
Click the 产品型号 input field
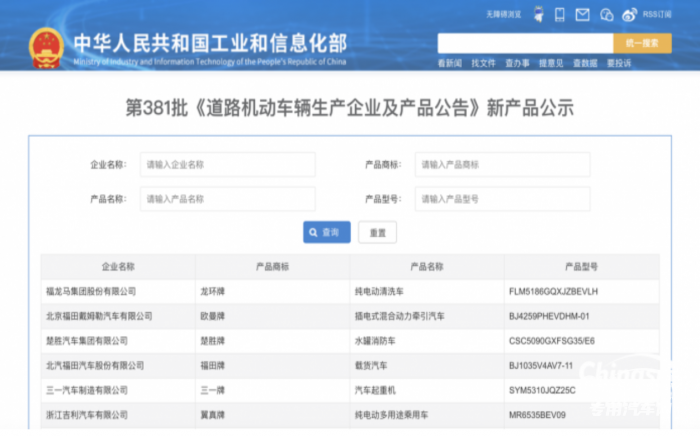click(503, 199)
